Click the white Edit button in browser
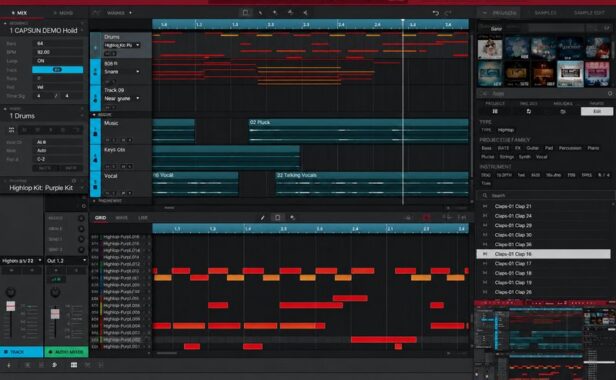The height and width of the screenshot is (380, 616). click(597, 112)
